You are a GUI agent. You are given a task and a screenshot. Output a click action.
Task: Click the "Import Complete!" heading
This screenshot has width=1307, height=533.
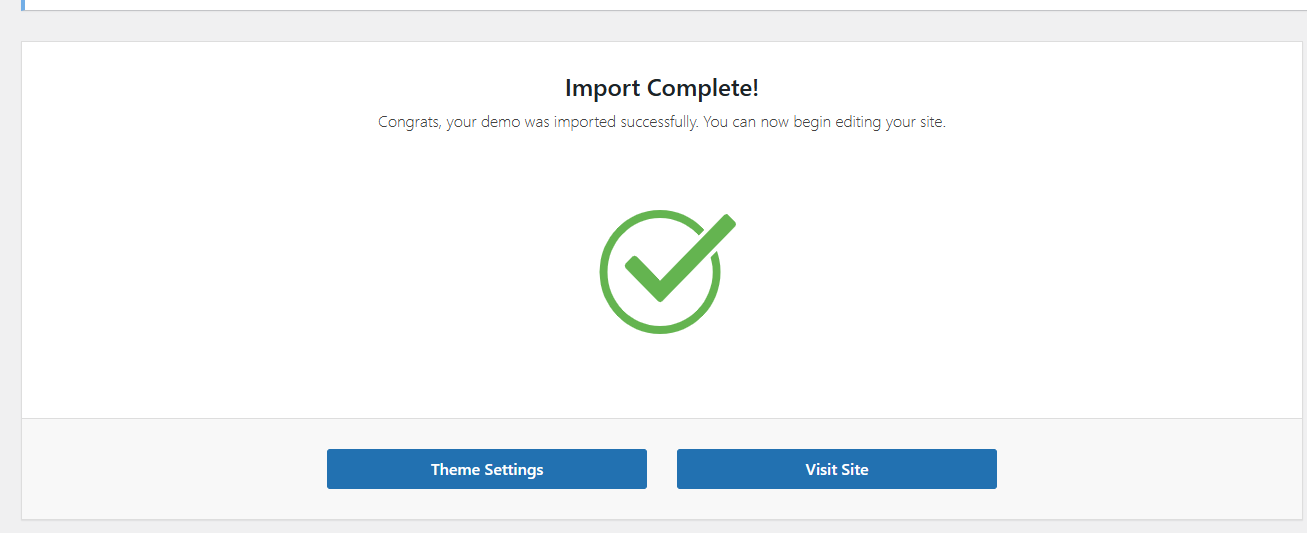661,88
